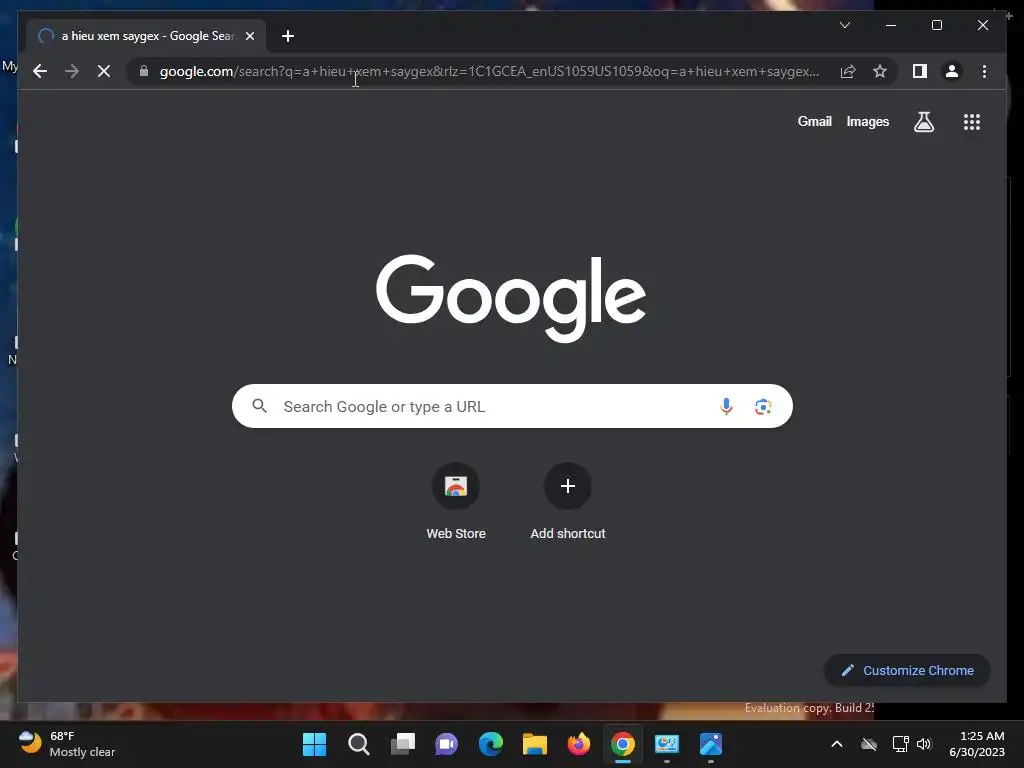Launch Firefox from taskbar

[x=579, y=744]
